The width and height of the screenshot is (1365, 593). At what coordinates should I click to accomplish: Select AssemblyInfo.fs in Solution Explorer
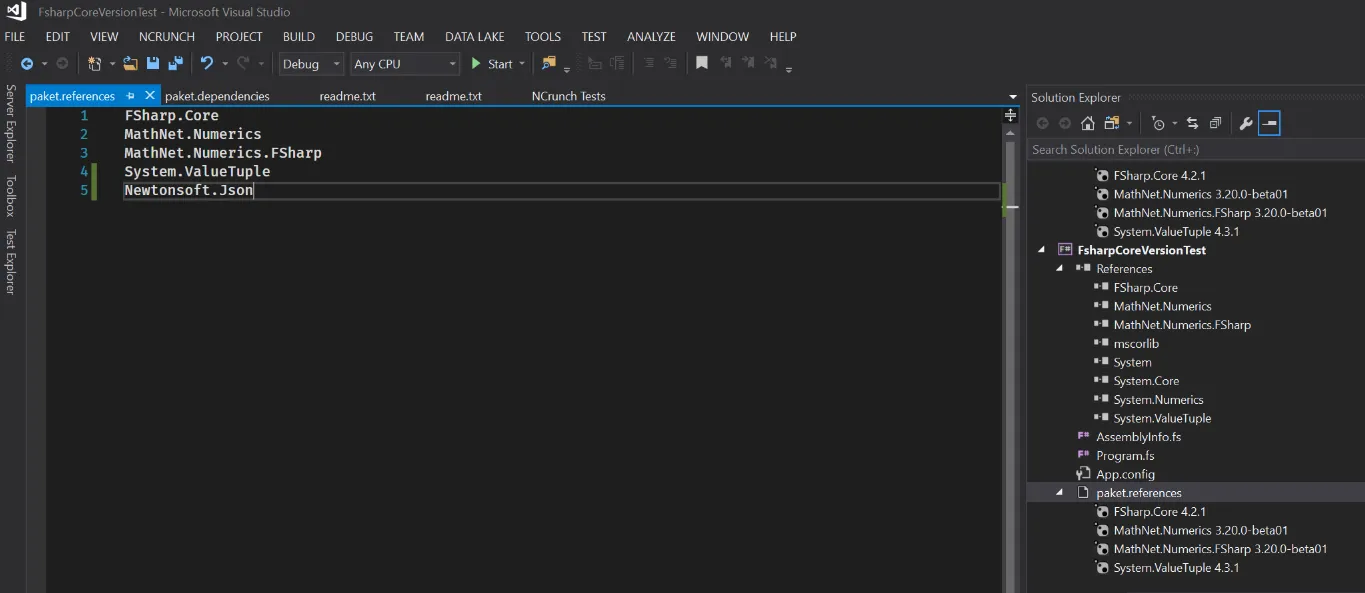[1138, 437]
